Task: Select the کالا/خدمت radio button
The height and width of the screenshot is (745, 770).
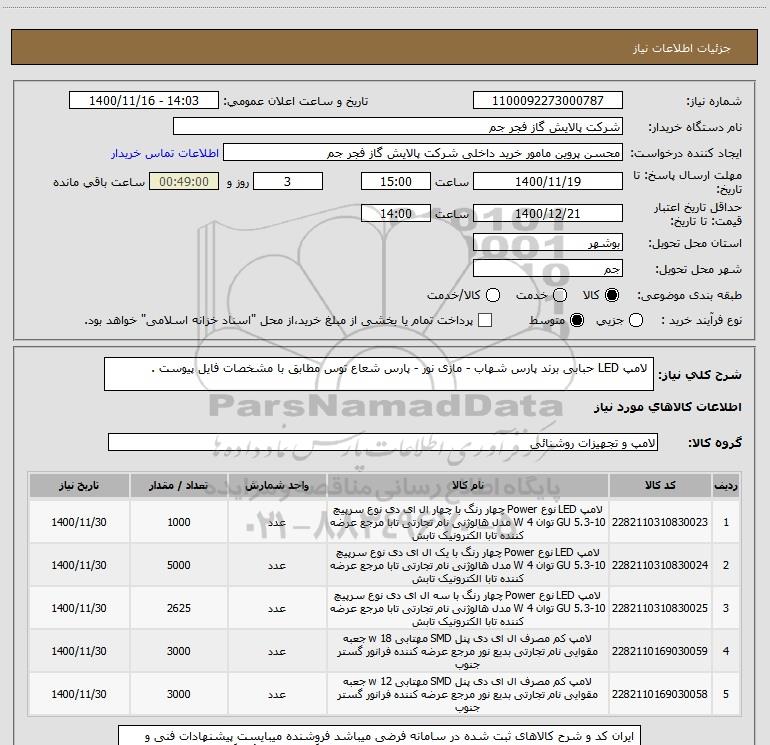Action: 493,295
